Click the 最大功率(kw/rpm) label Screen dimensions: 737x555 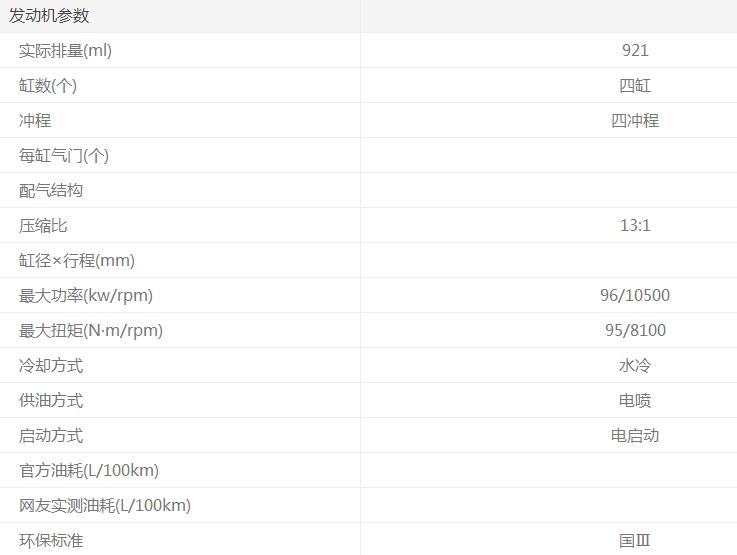tap(86, 295)
